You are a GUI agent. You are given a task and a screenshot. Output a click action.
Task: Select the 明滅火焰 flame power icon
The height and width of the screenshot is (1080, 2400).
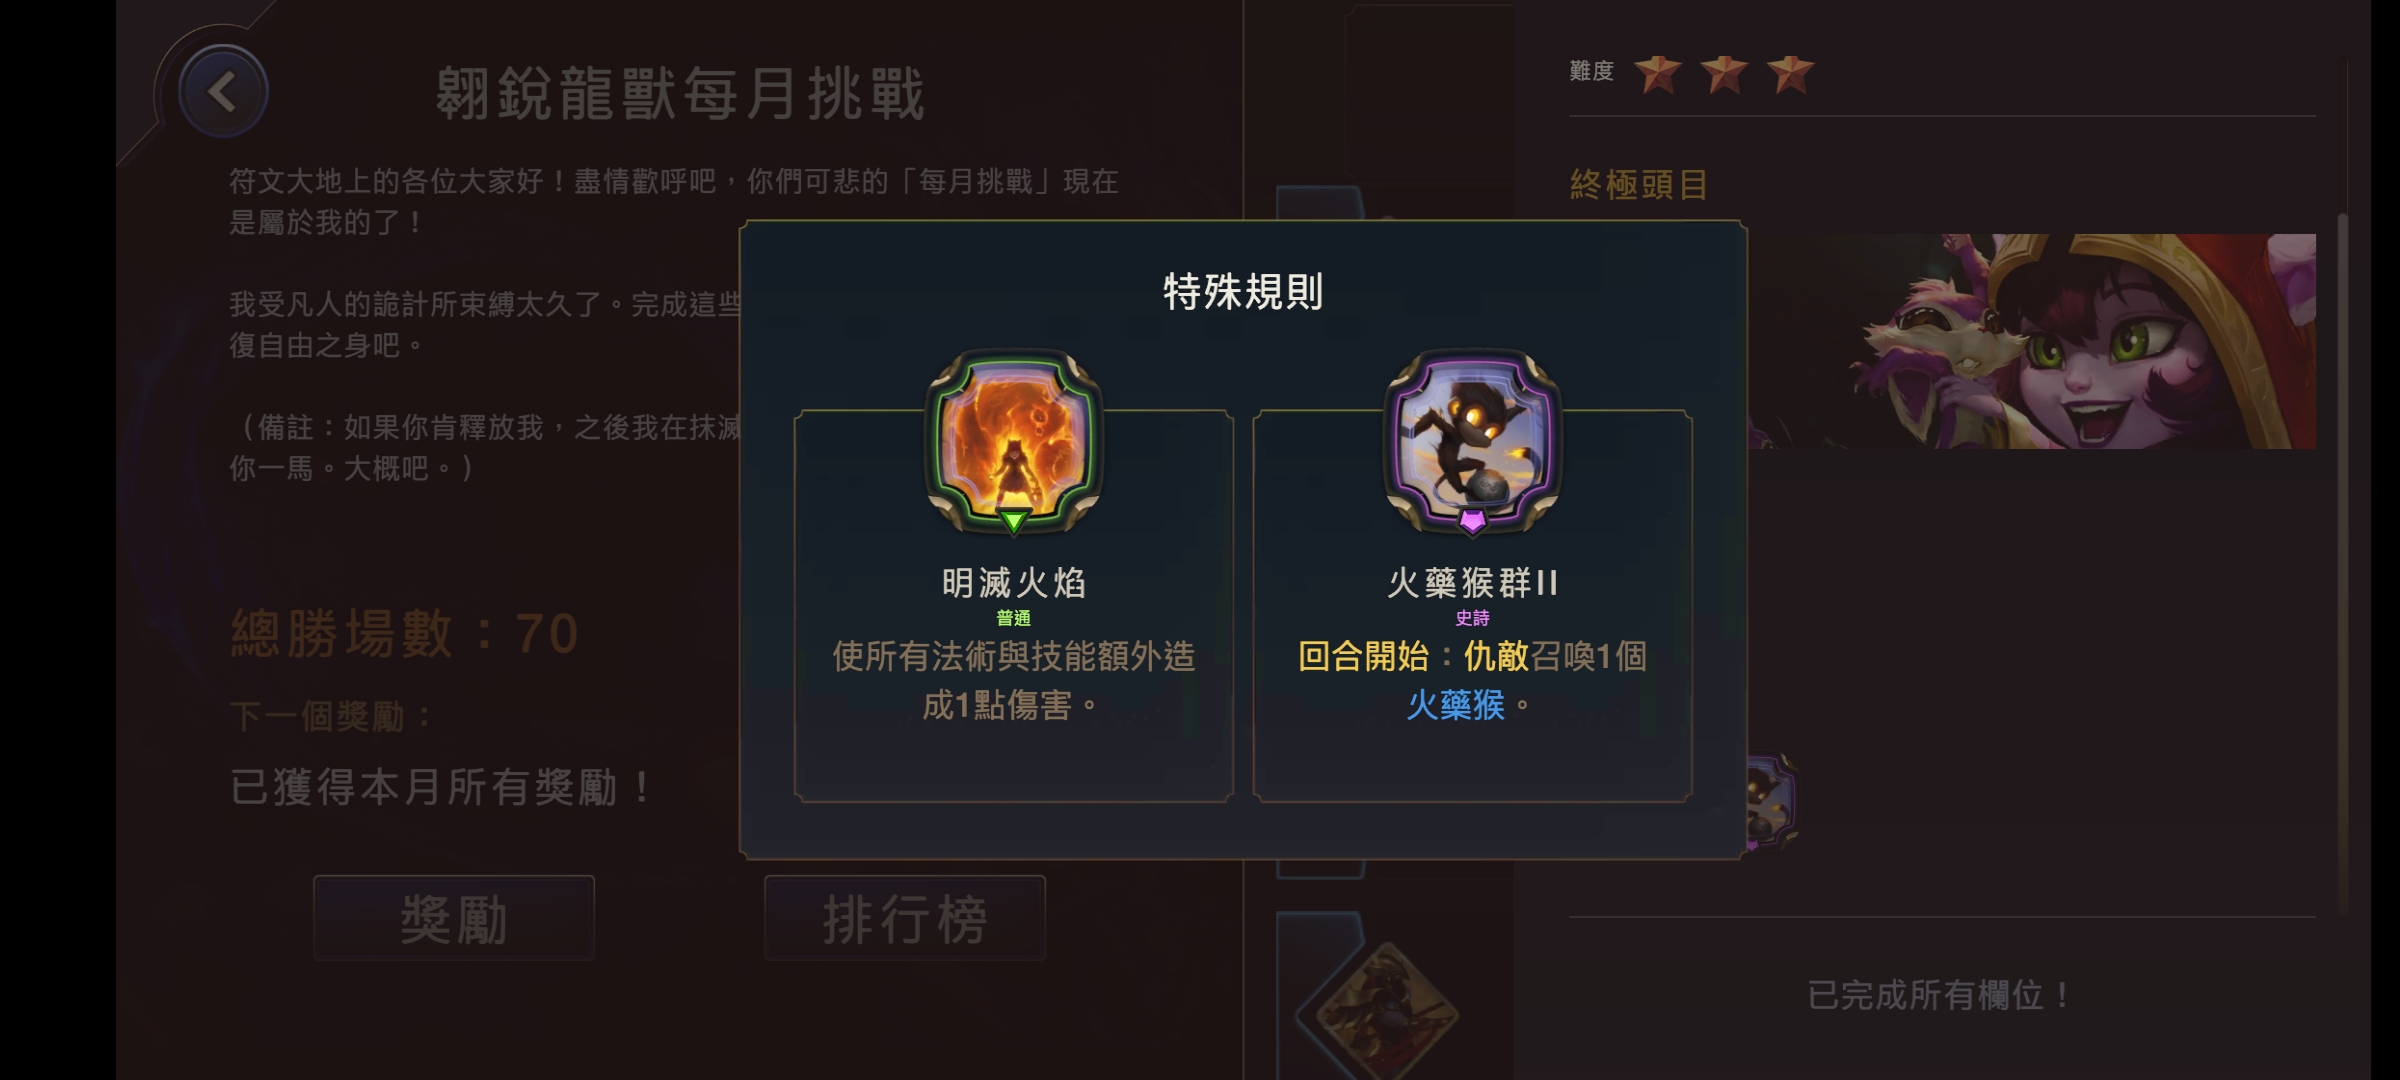[x=1013, y=441]
